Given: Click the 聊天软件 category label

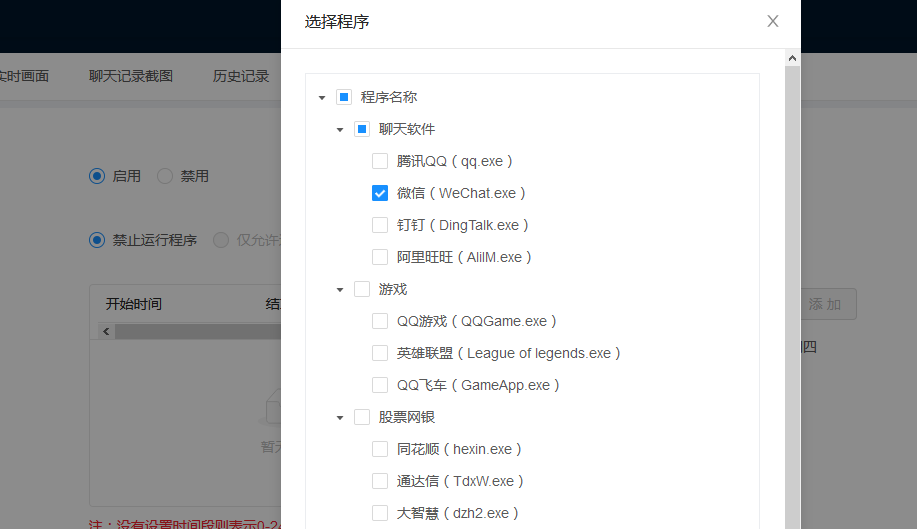Looking at the screenshot, I should coord(407,129).
